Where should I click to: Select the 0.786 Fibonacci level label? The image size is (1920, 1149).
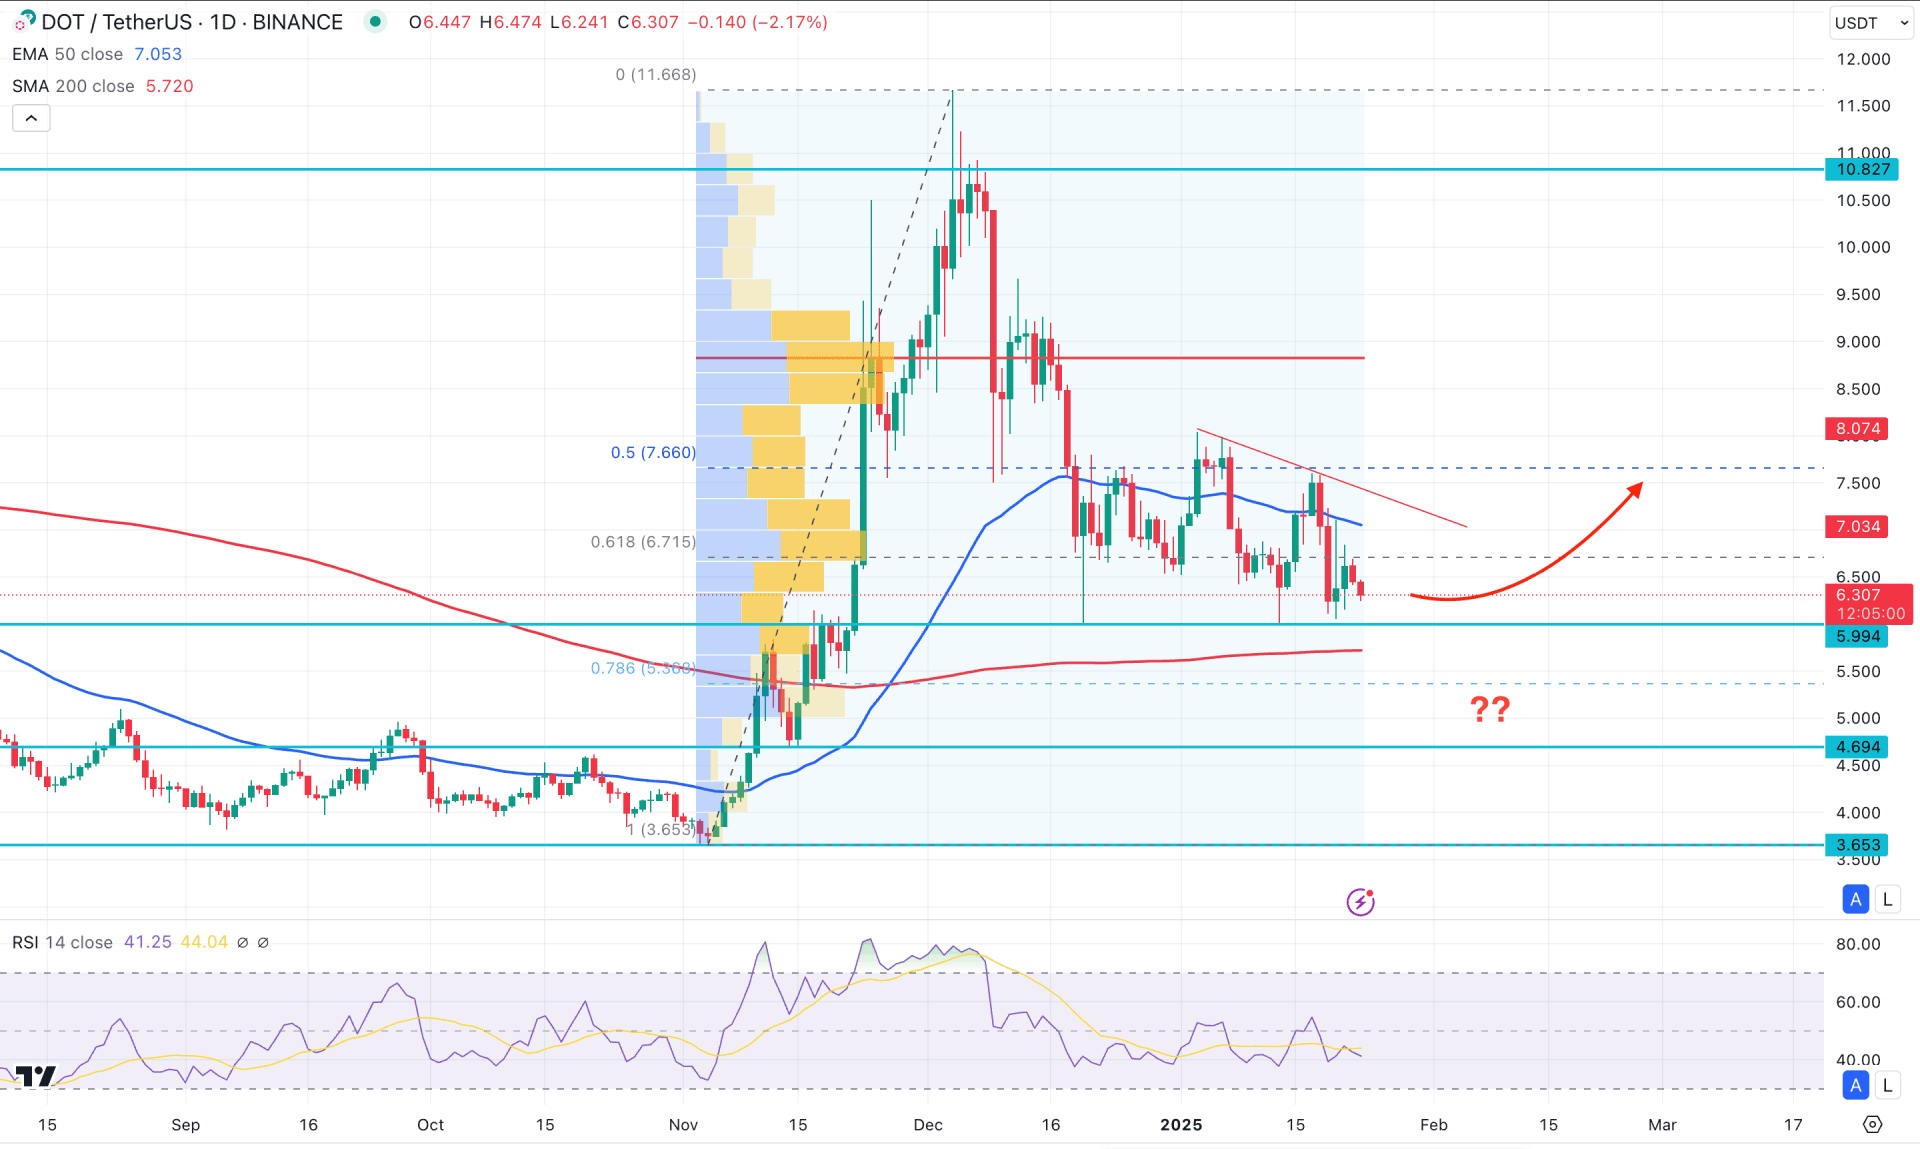tap(643, 668)
